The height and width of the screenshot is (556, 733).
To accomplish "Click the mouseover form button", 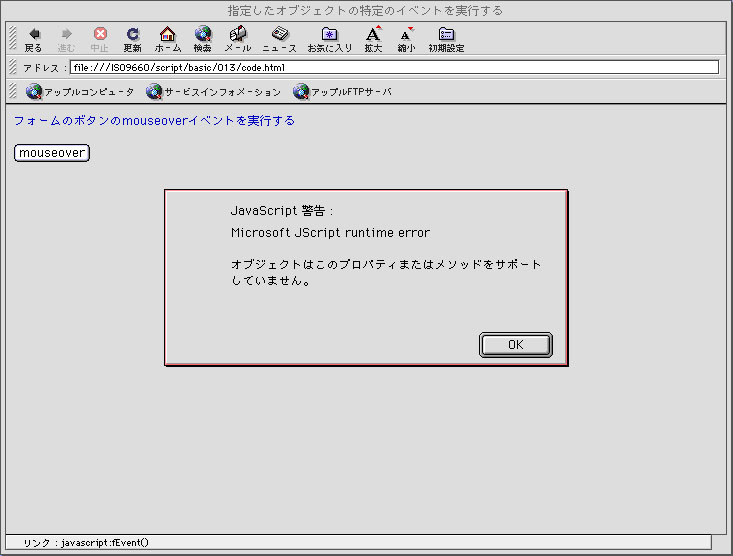I will (52, 153).
